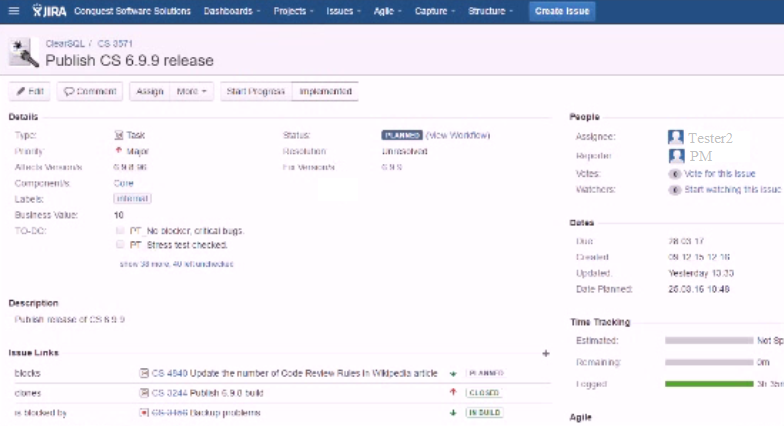
Task: Click priority arrow in CS 4840 row
Action: (x=453, y=374)
